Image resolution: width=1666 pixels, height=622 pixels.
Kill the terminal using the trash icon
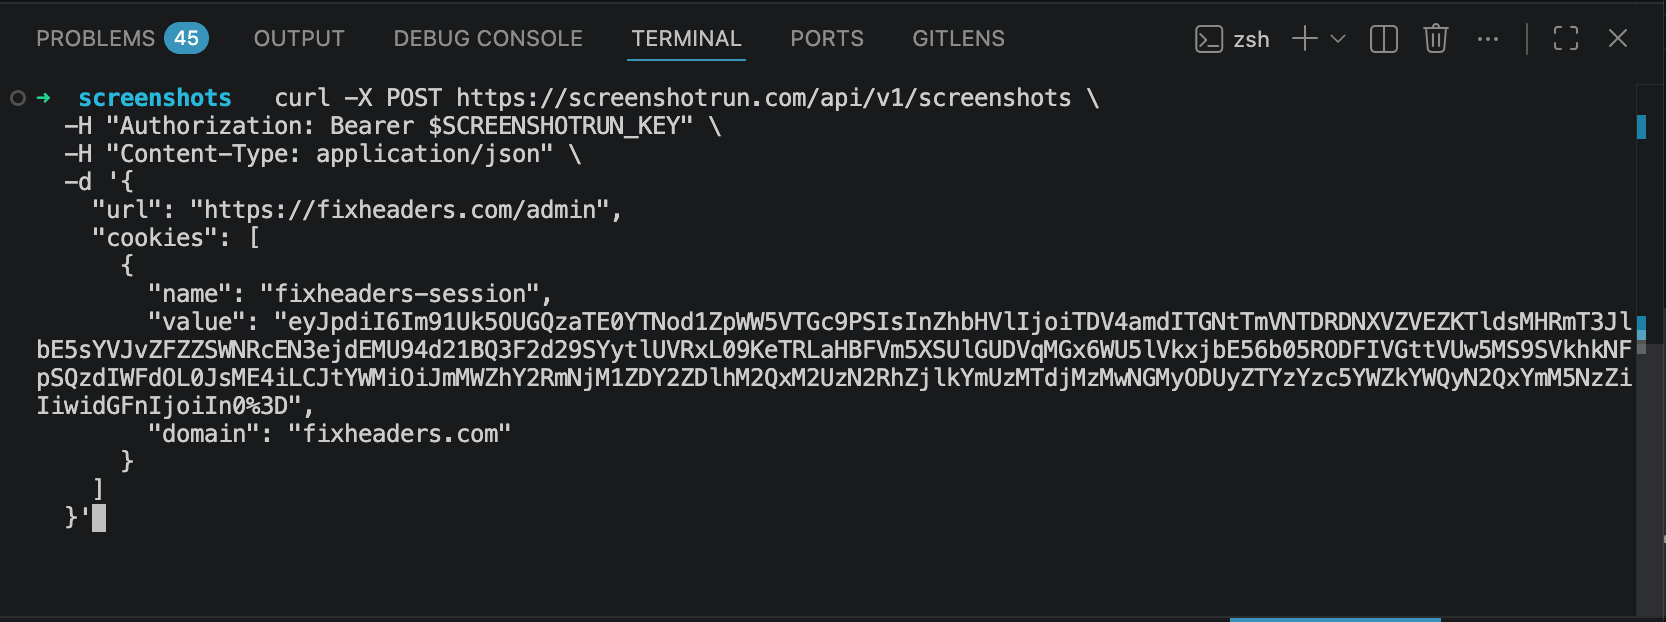pos(1435,38)
